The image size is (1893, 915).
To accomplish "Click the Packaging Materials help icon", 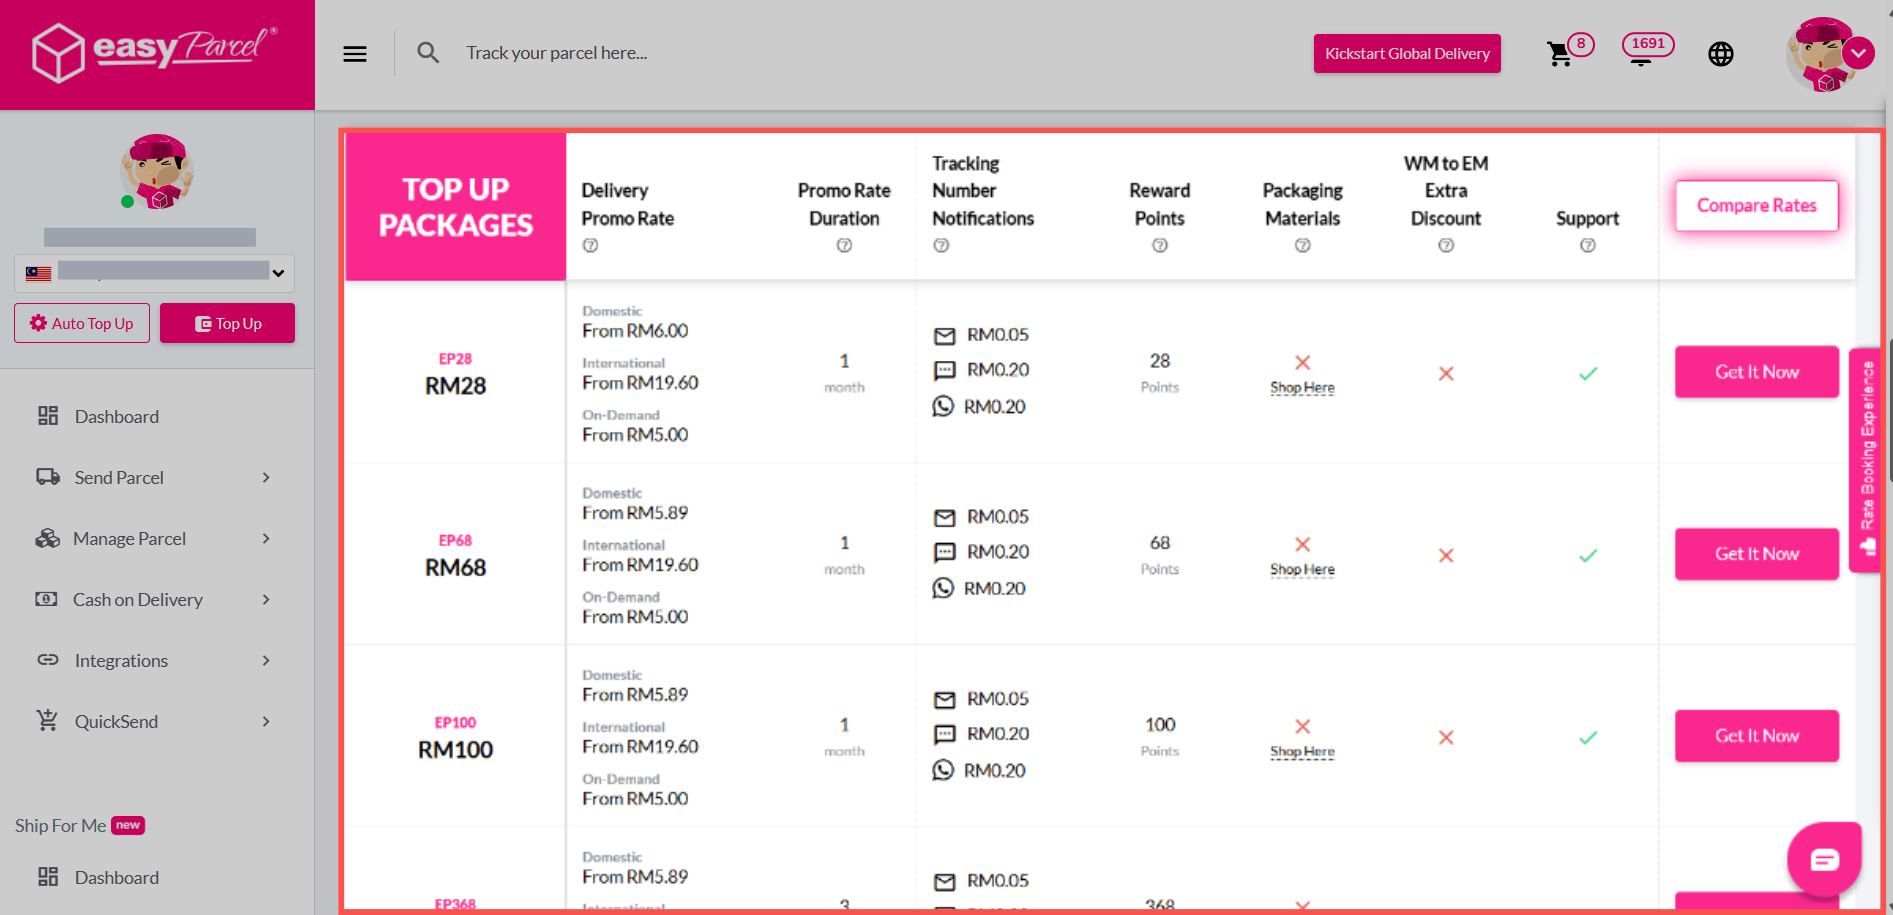I will pyautogui.click(x=1303, y=245).
